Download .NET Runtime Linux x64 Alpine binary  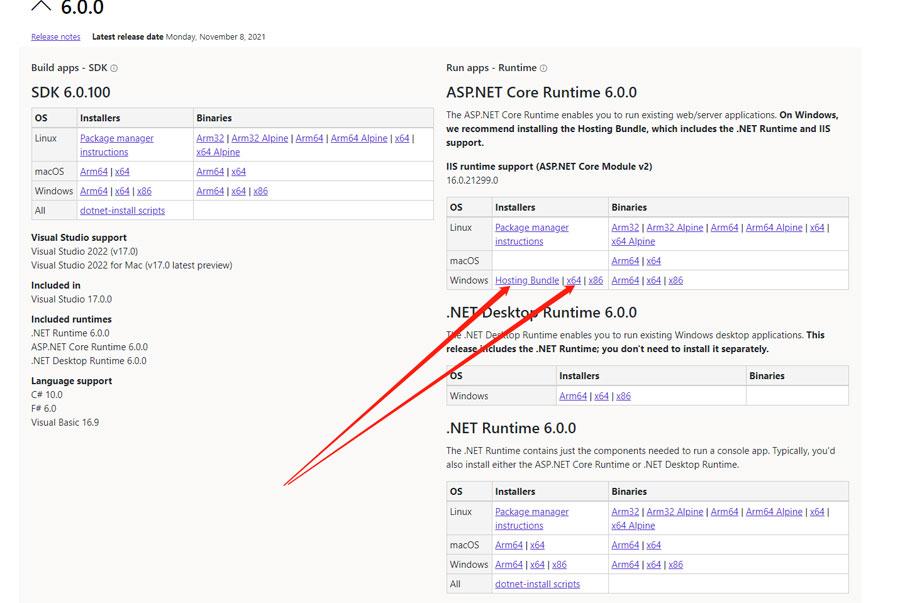[633, 526]
